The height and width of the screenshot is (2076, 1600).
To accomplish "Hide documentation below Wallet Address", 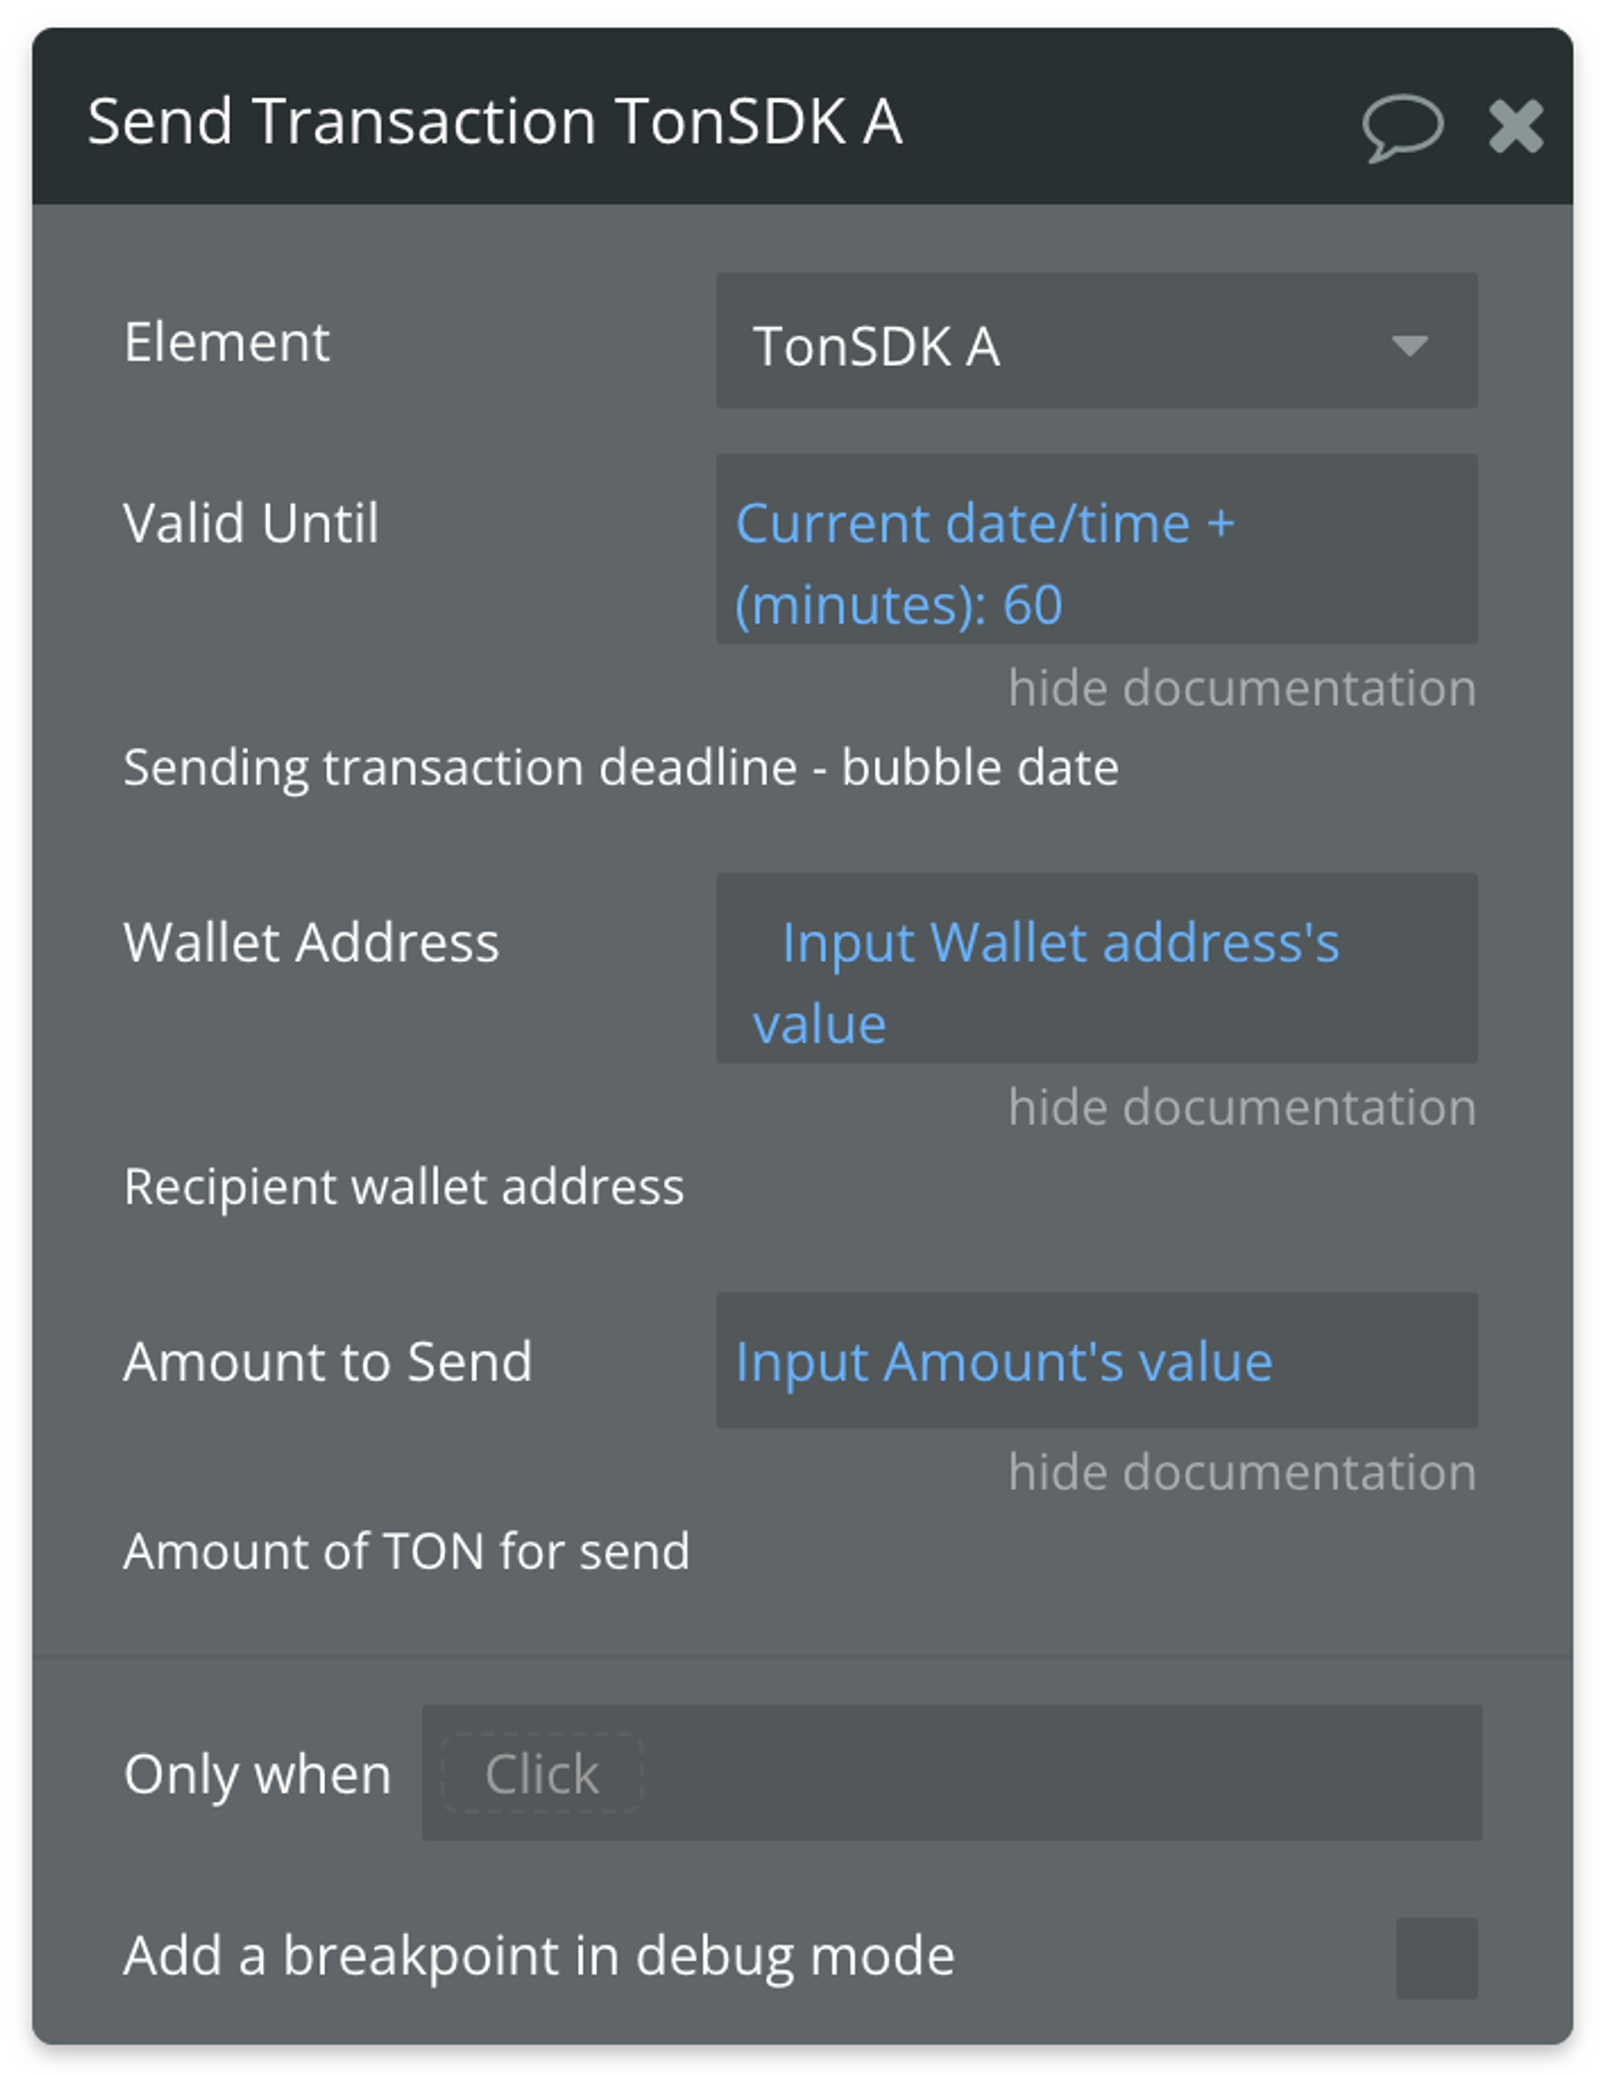I will (x=1242, y=1106).
